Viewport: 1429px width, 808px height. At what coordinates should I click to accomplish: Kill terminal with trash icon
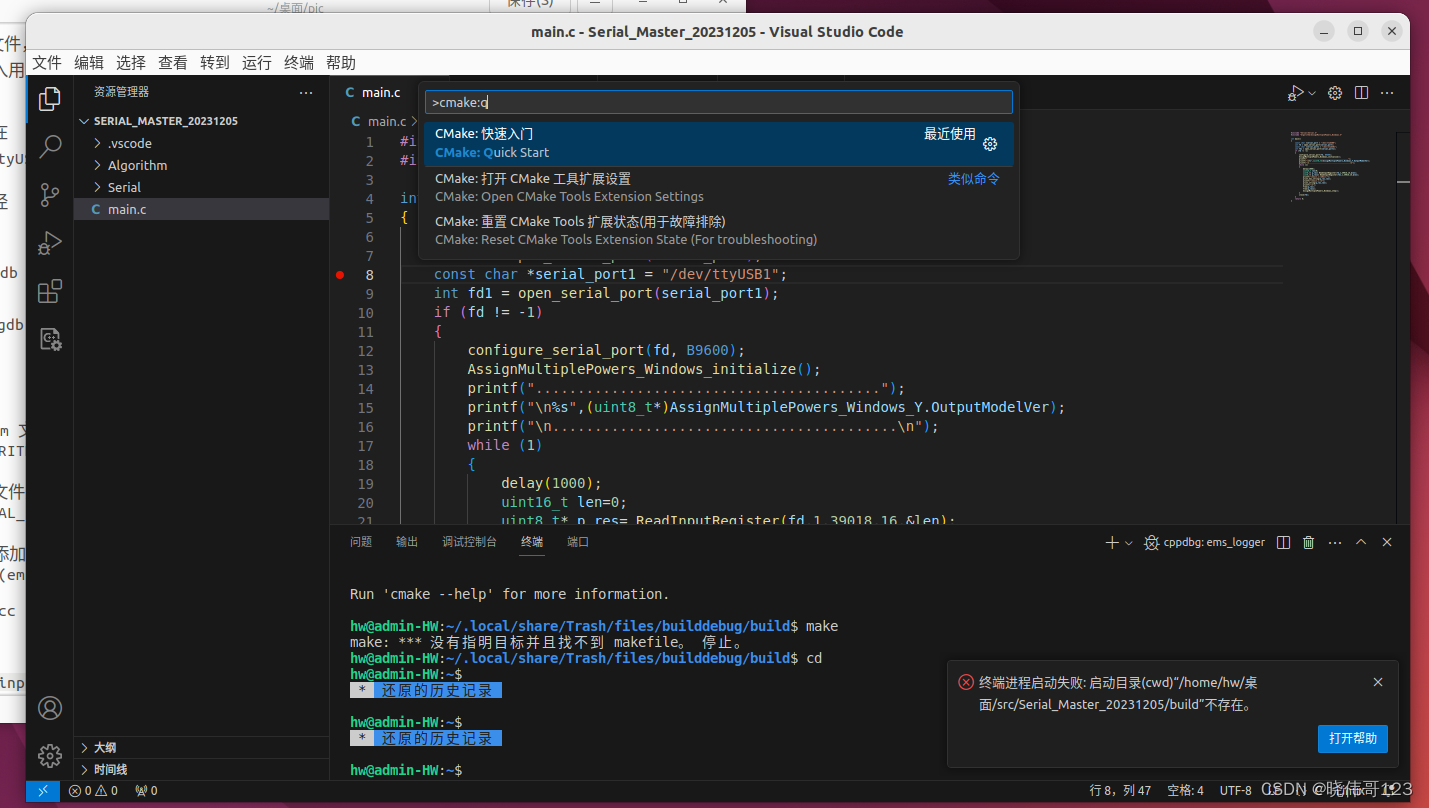[1309, 542]
